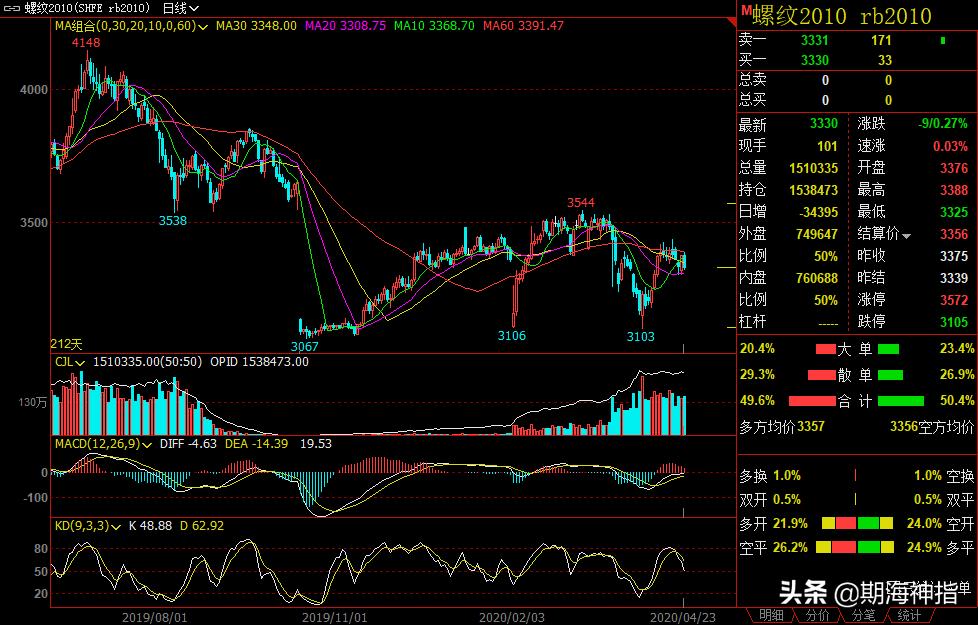This screenshot has height=625, width=978.
Task: Click the 212天 day count label
Action: [67, 344]
